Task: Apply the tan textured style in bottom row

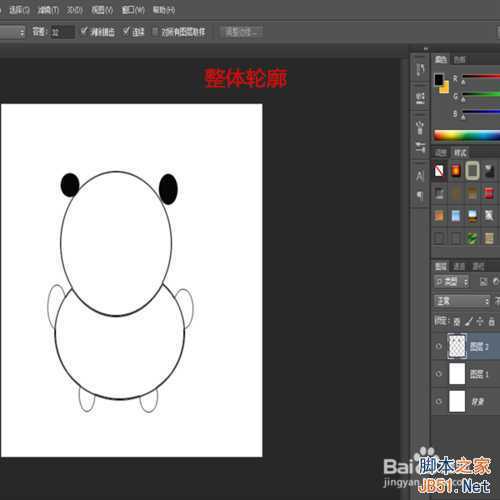Action: coord(489,238)
